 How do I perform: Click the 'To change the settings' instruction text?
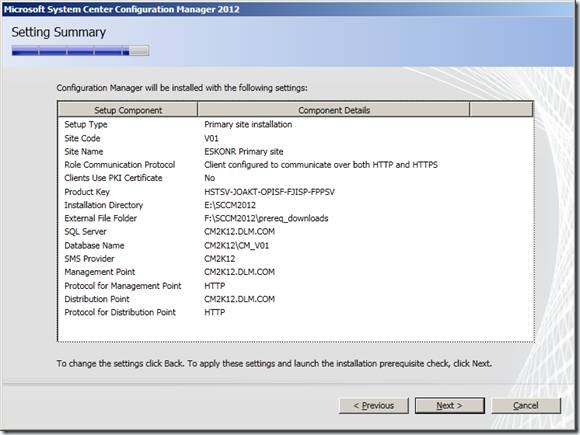274,364
